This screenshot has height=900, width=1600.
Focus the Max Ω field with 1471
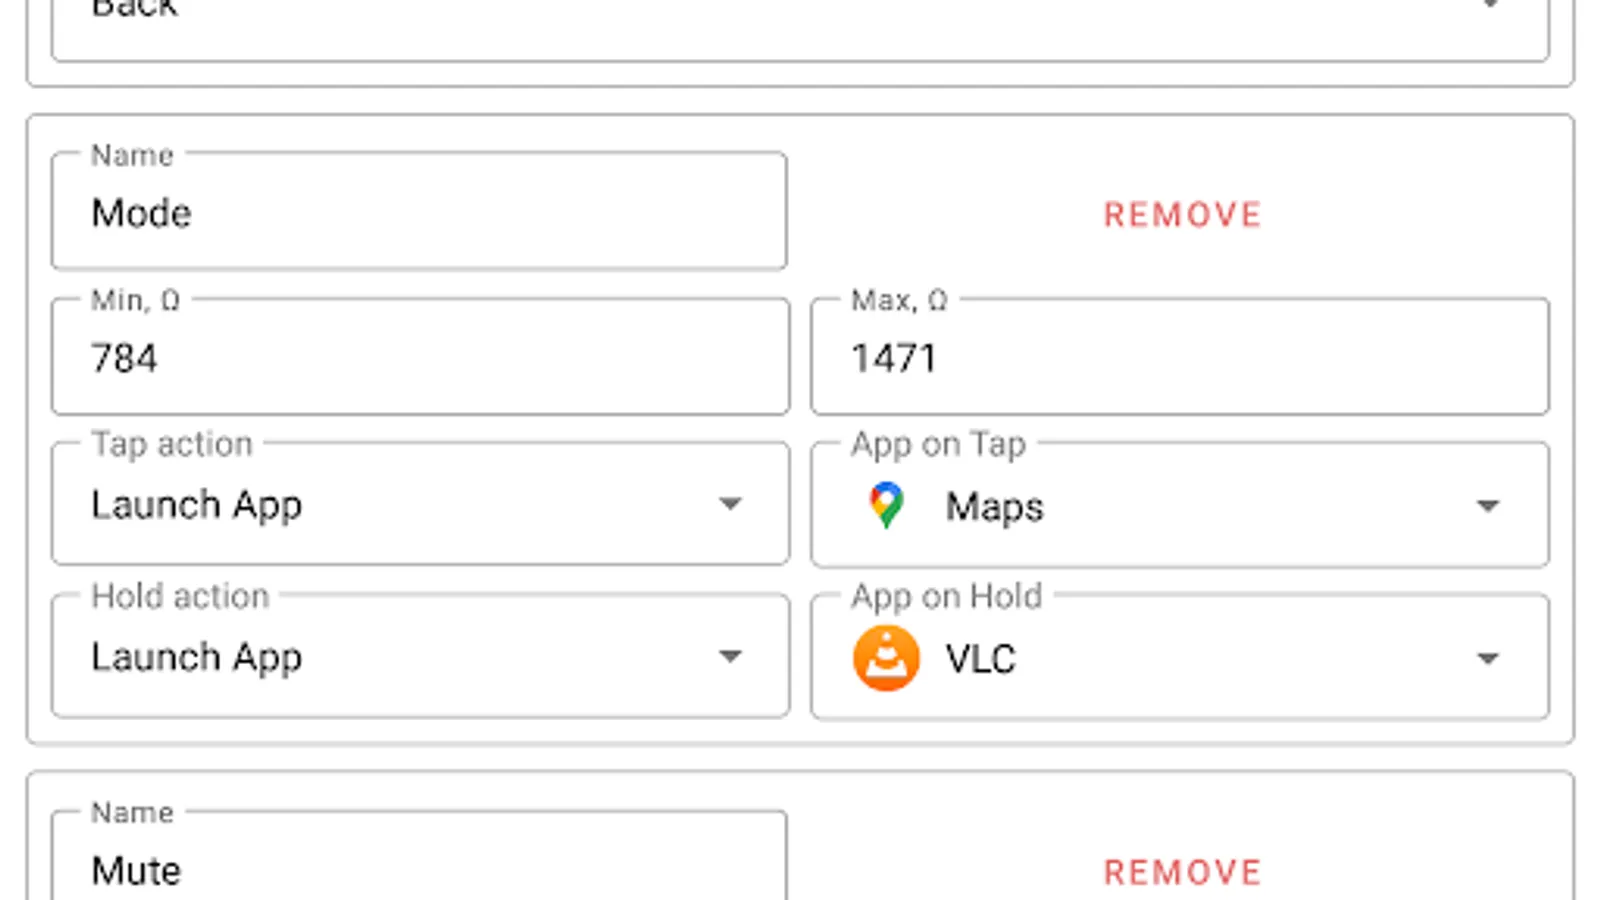pyautogui.click(x=1180, y=356)
